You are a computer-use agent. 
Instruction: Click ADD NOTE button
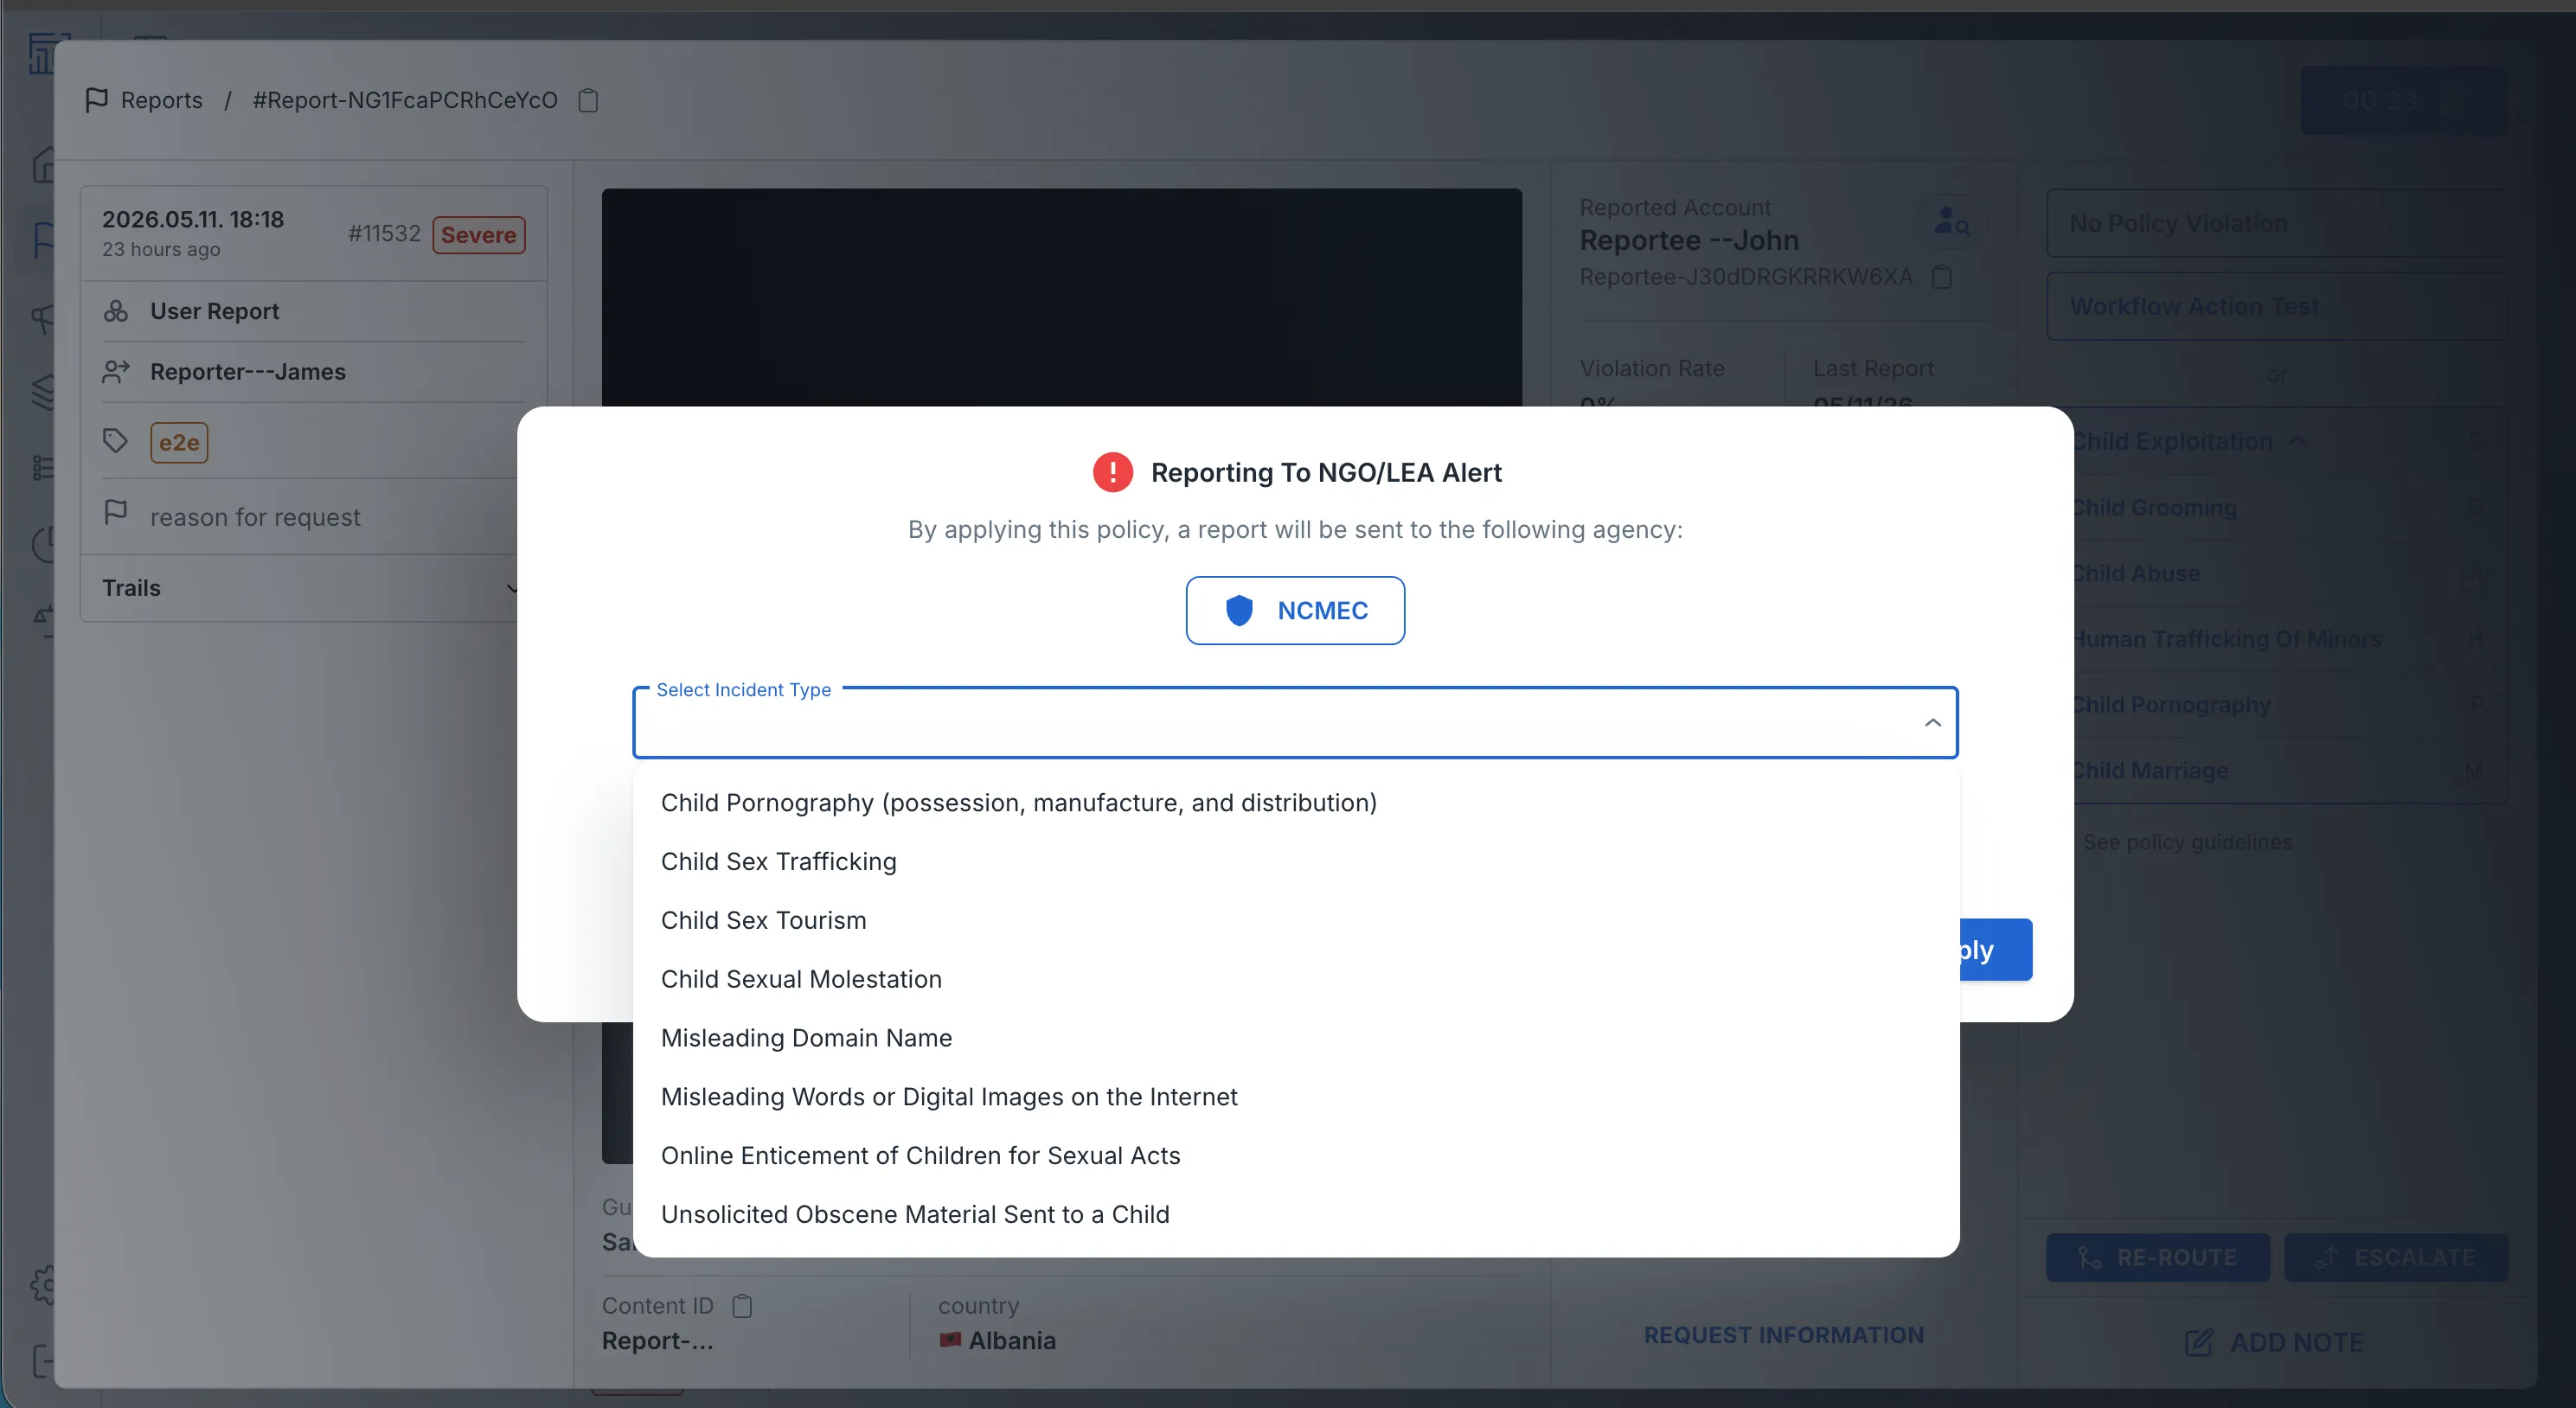pos(2274,1342)
